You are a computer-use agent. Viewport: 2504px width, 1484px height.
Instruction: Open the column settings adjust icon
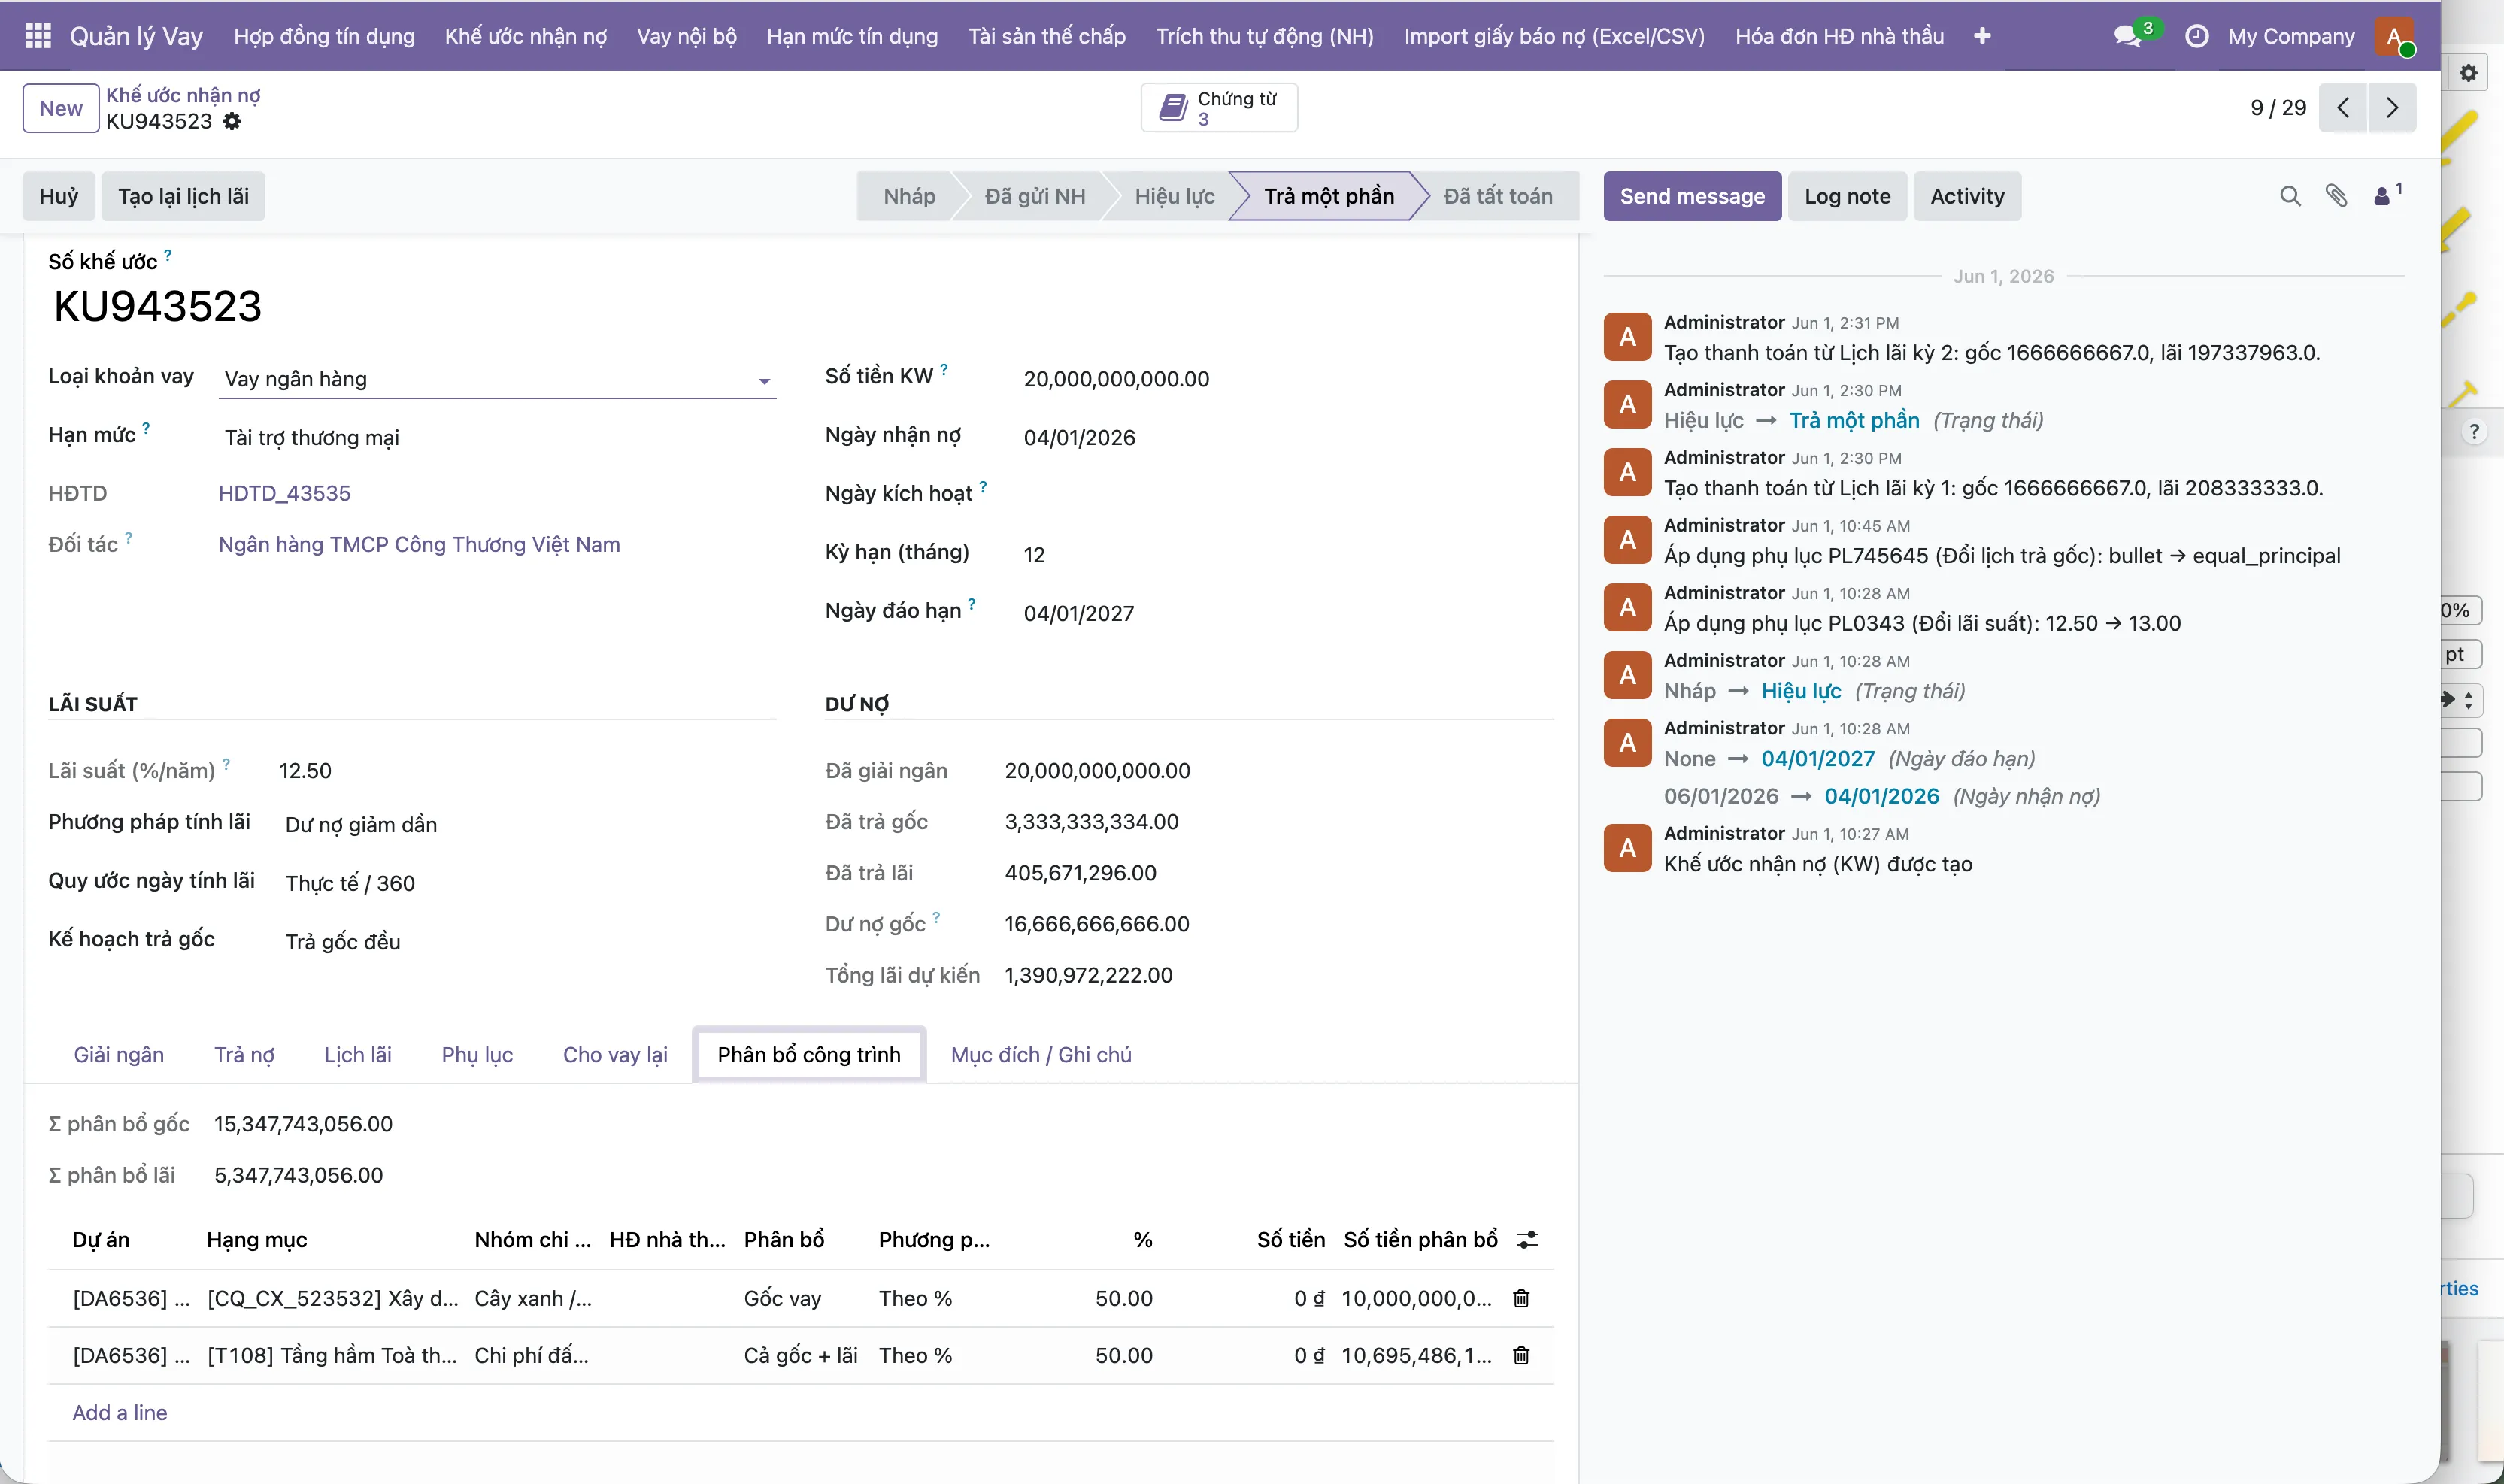click(x=1527, y=1240)
